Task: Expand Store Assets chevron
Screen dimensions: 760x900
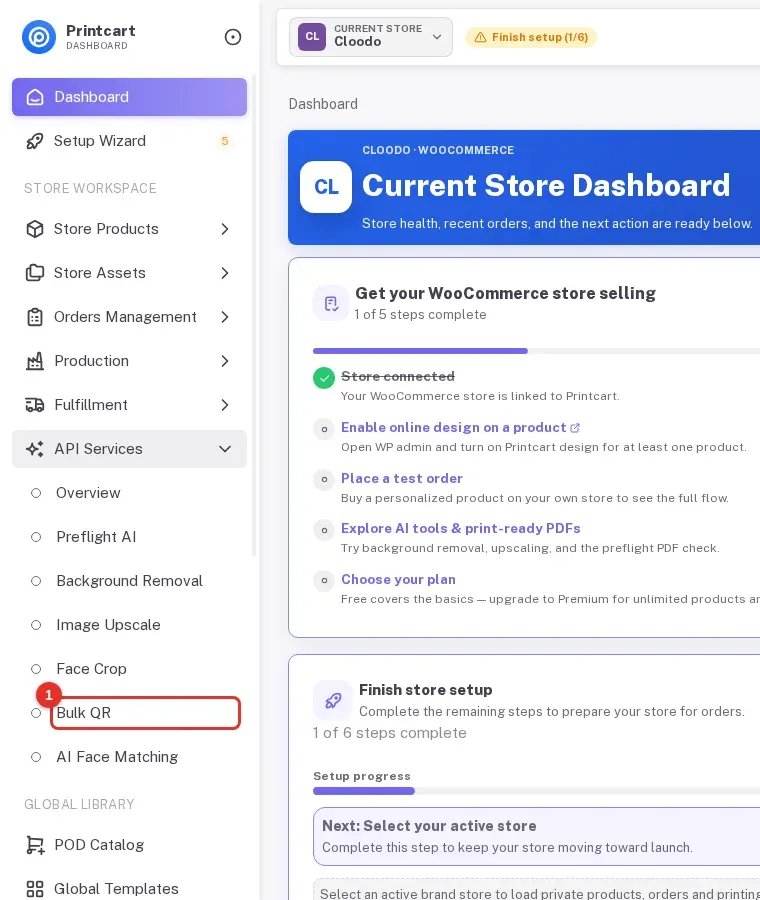Action: click(x=225, y=273)
